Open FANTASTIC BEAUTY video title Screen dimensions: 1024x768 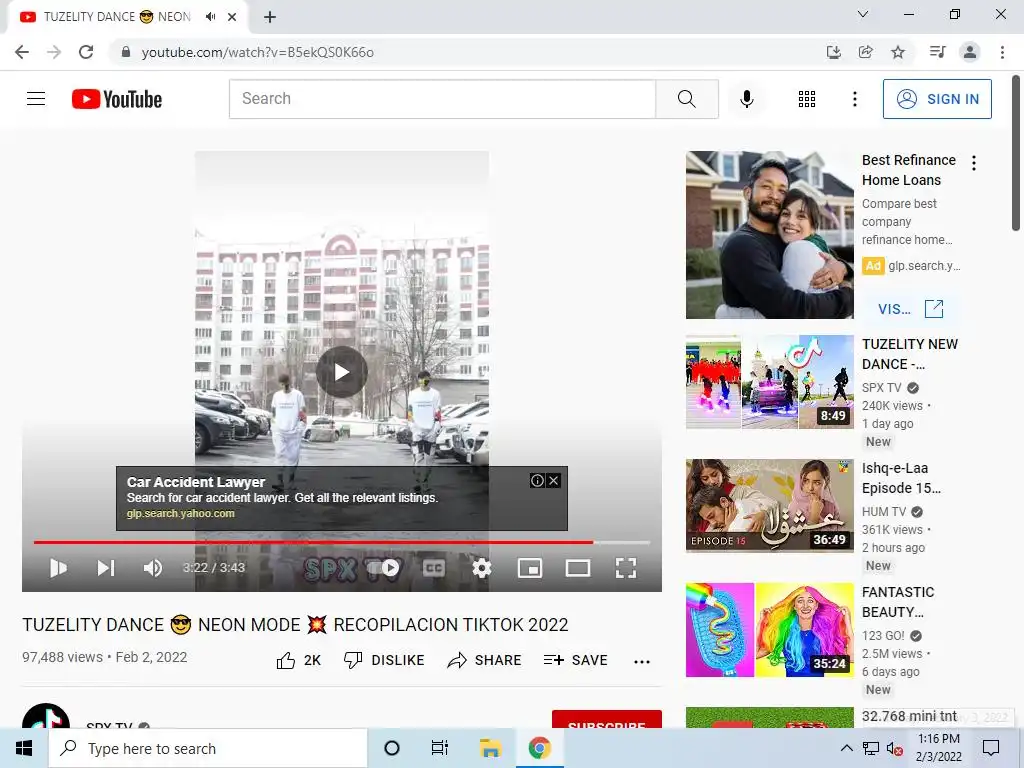tap(898, 602)
